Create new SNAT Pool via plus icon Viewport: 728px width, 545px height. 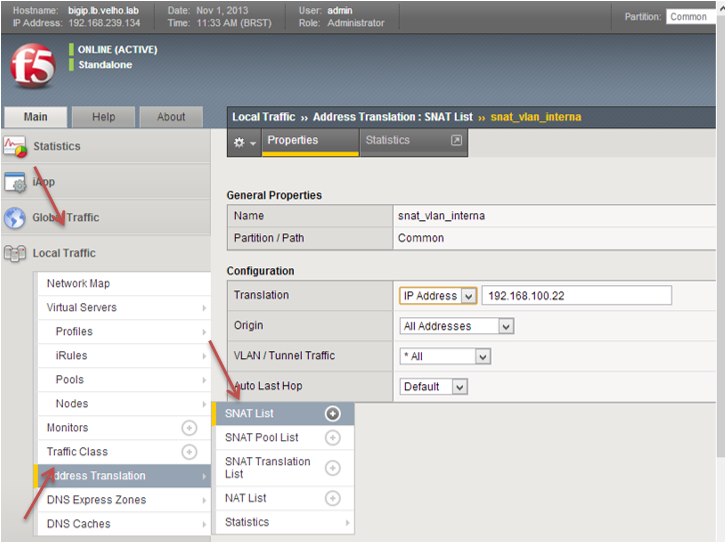pyautogui.click(x=333, y=438)
